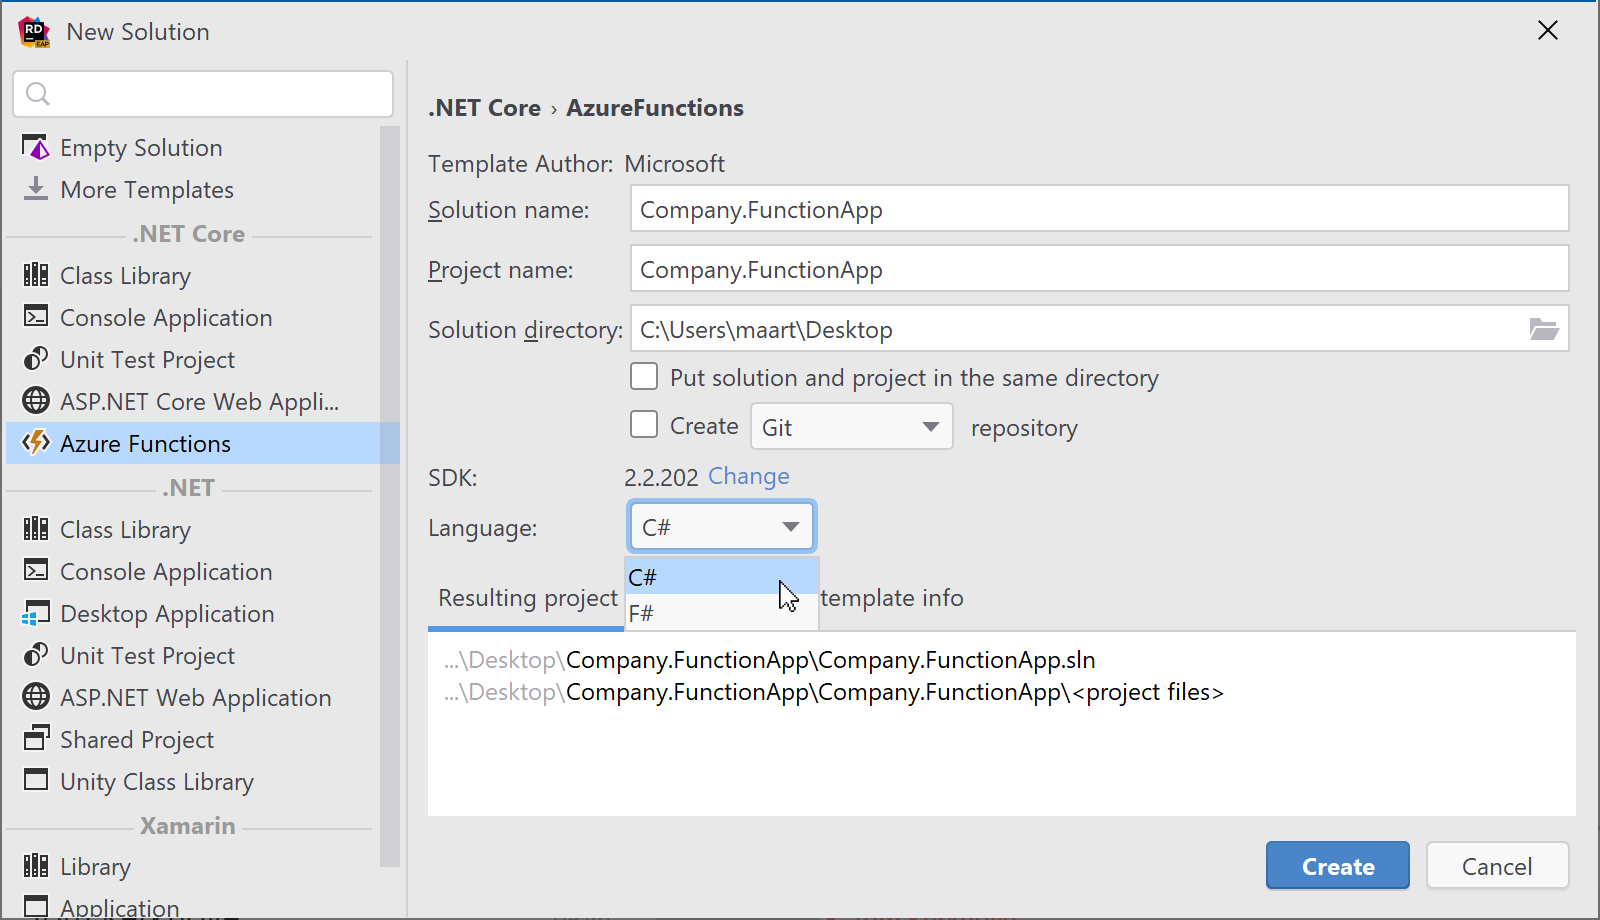Select Shared Project template label

pos(137,740)
